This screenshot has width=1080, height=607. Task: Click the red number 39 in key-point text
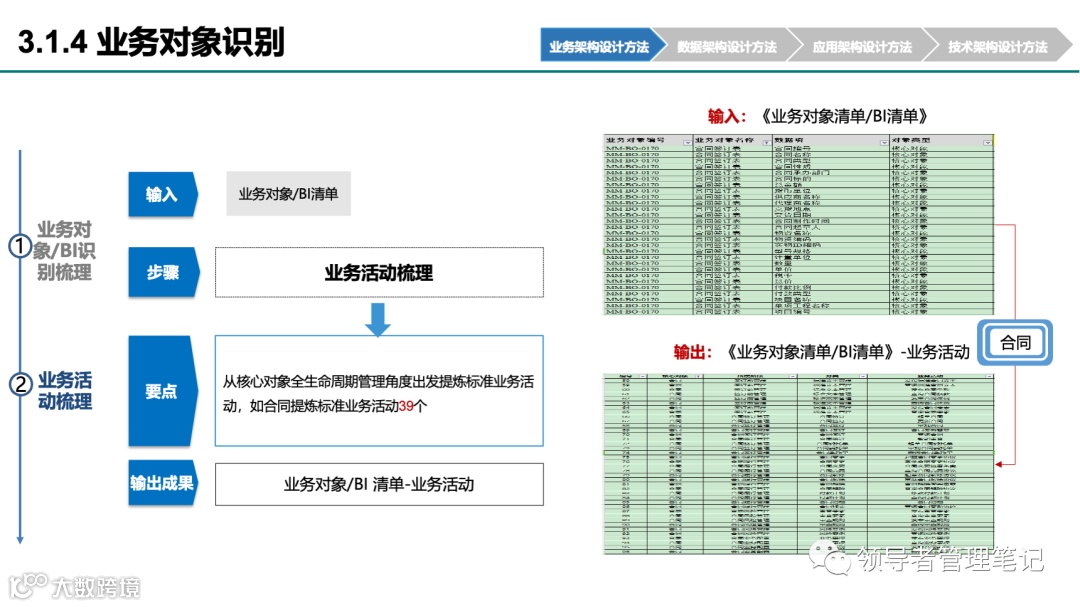pos(406,407)
